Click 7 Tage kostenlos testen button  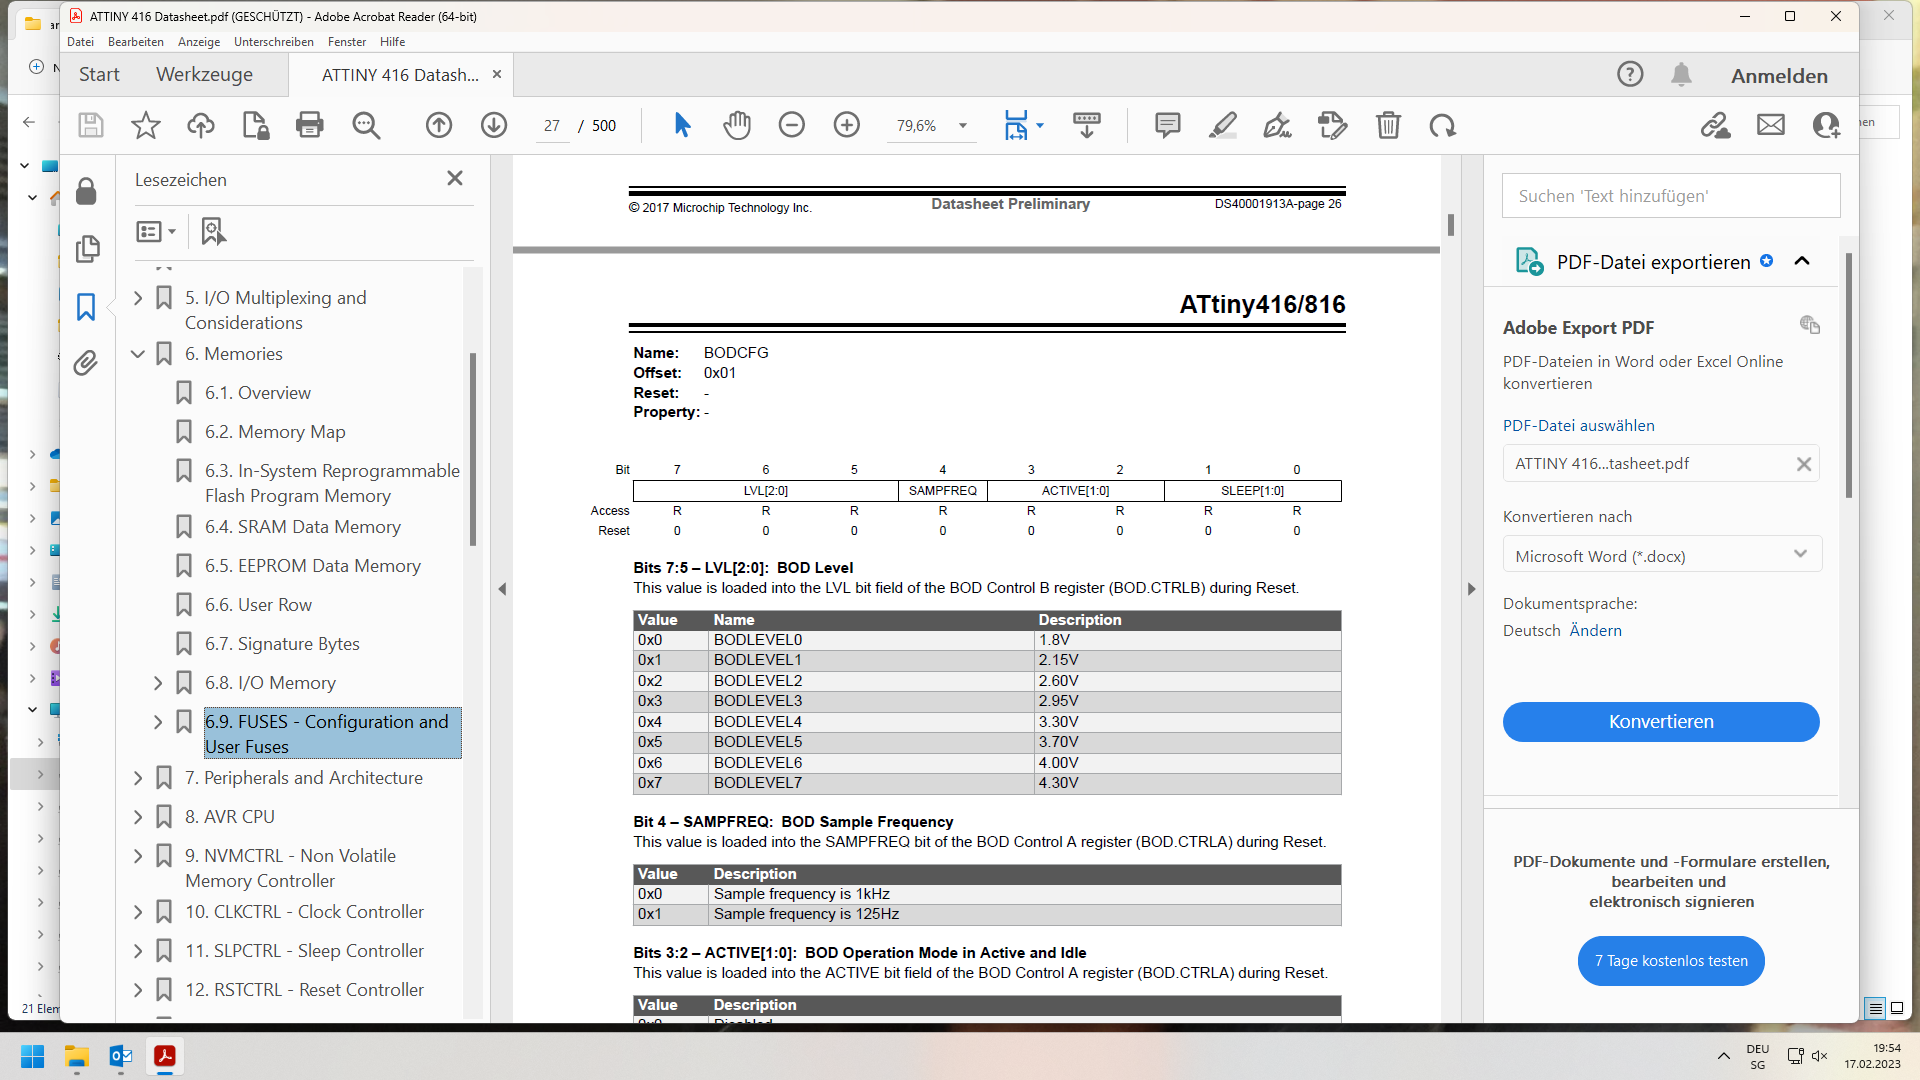pos(1671,960)
